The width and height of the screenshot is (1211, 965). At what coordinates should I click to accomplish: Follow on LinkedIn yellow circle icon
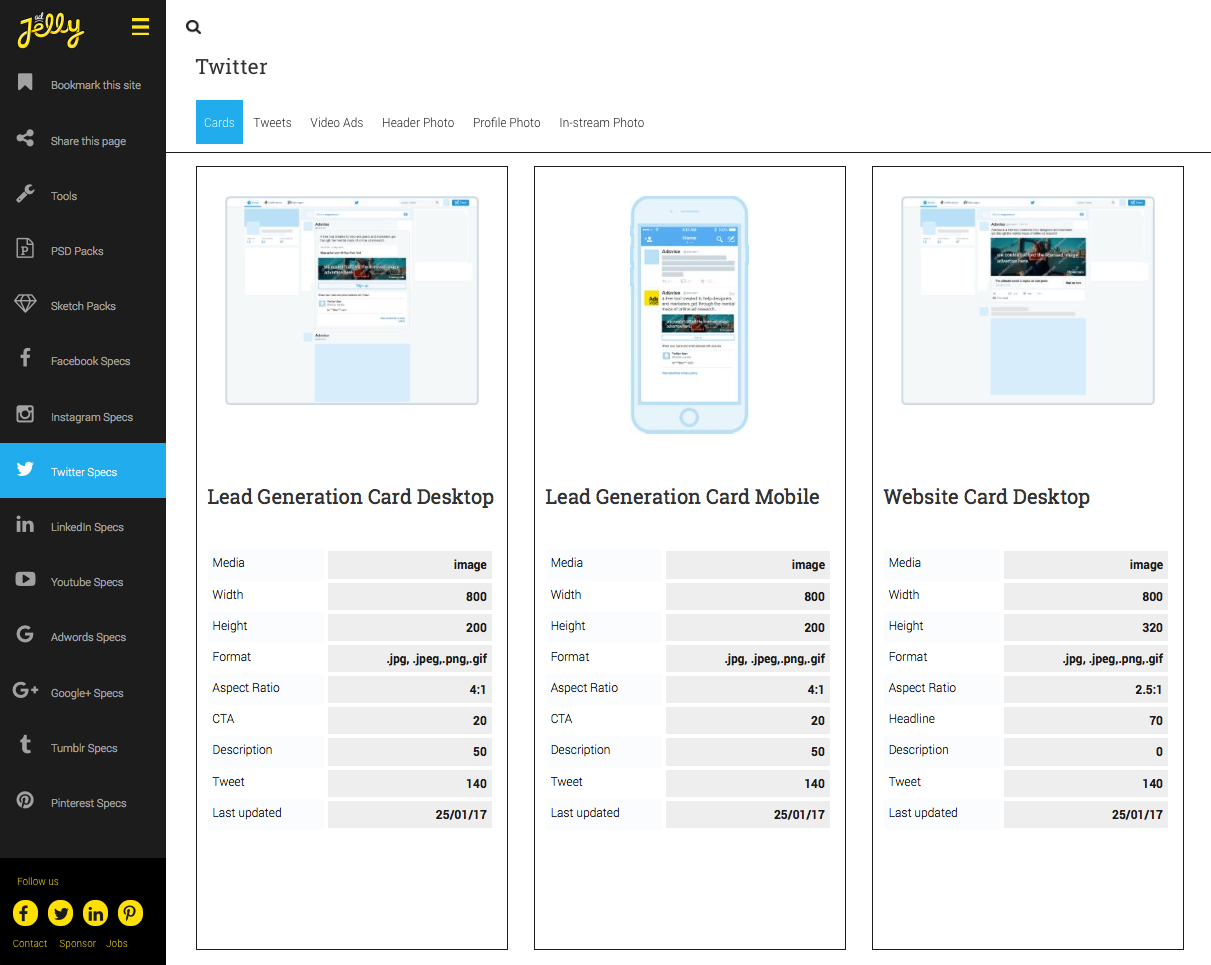coord(96,913)
